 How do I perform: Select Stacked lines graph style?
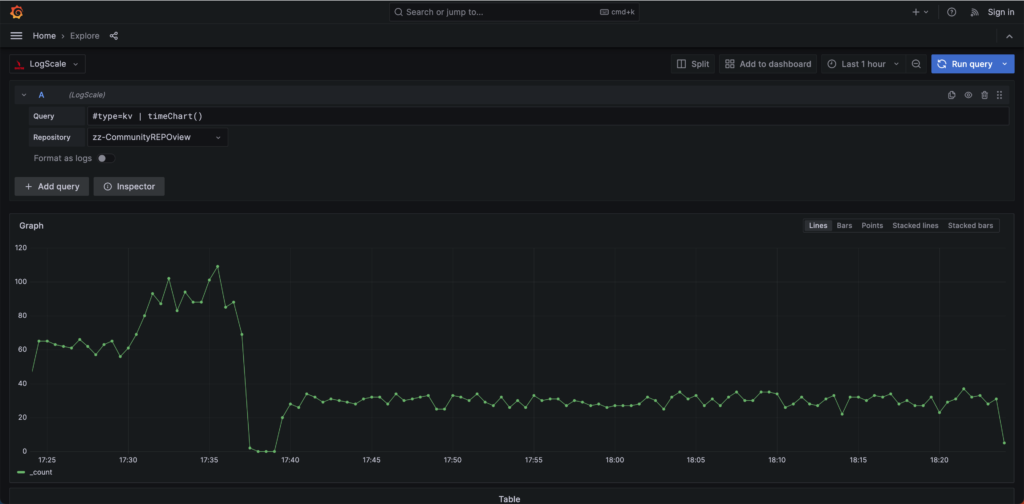pyautogui.click(x=916, y=225)
